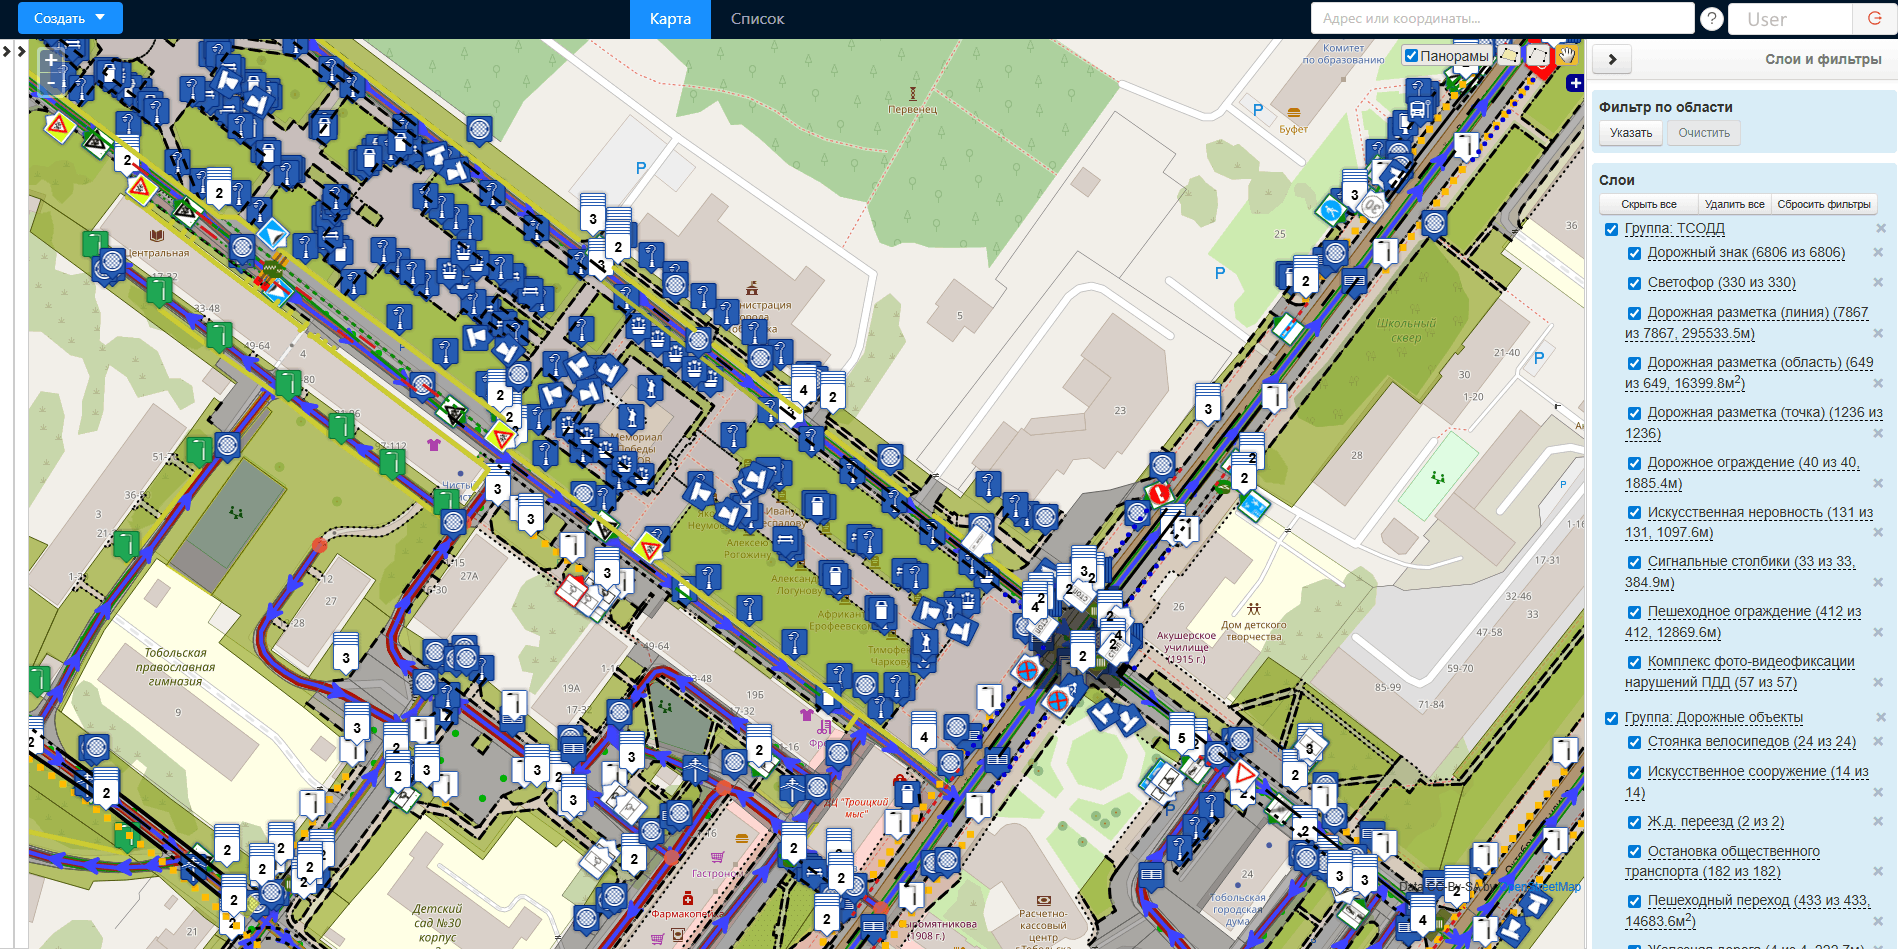Open the Создать dropdown menu

point(70,18)
